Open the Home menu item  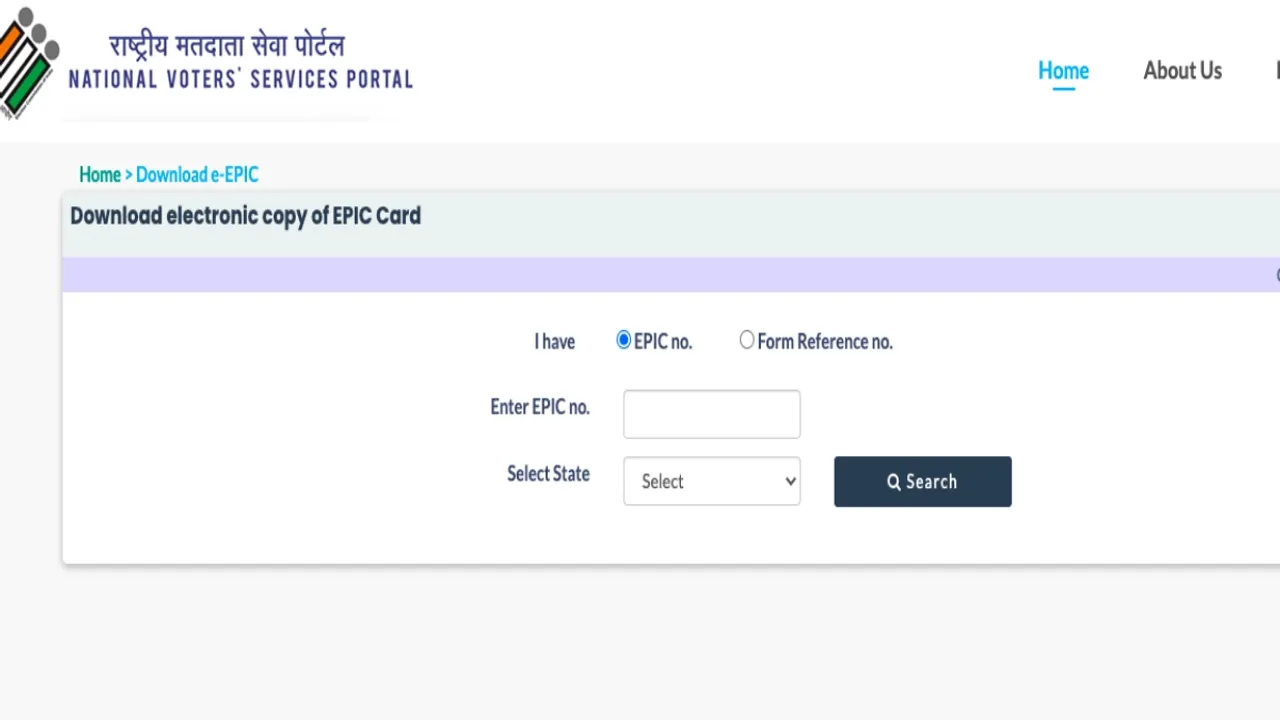click(1063, 71)
